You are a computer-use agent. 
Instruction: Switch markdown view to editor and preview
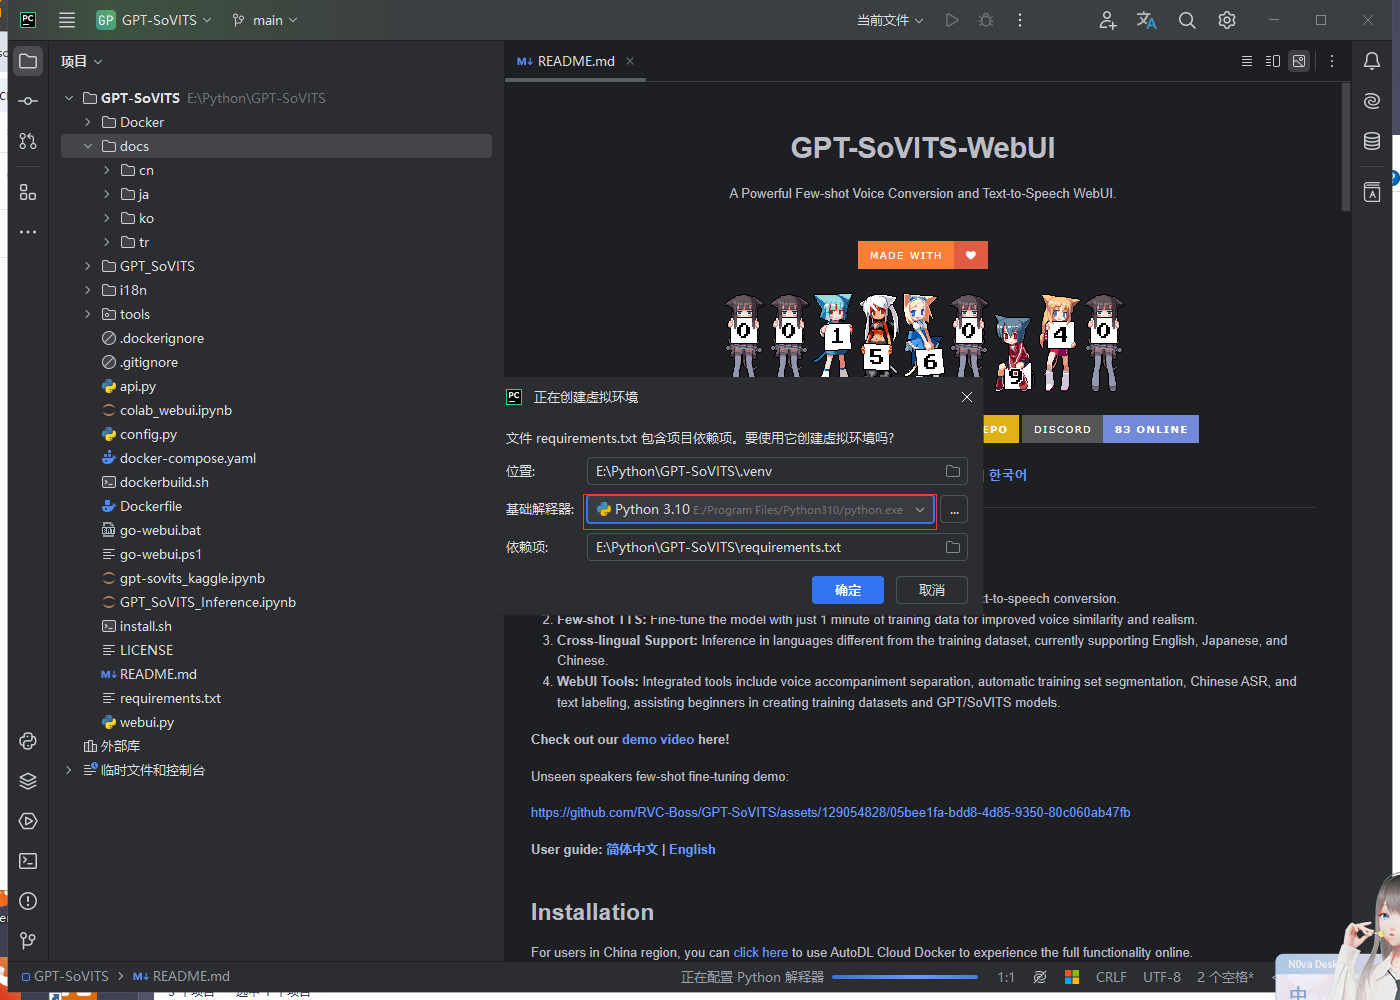1273,61
